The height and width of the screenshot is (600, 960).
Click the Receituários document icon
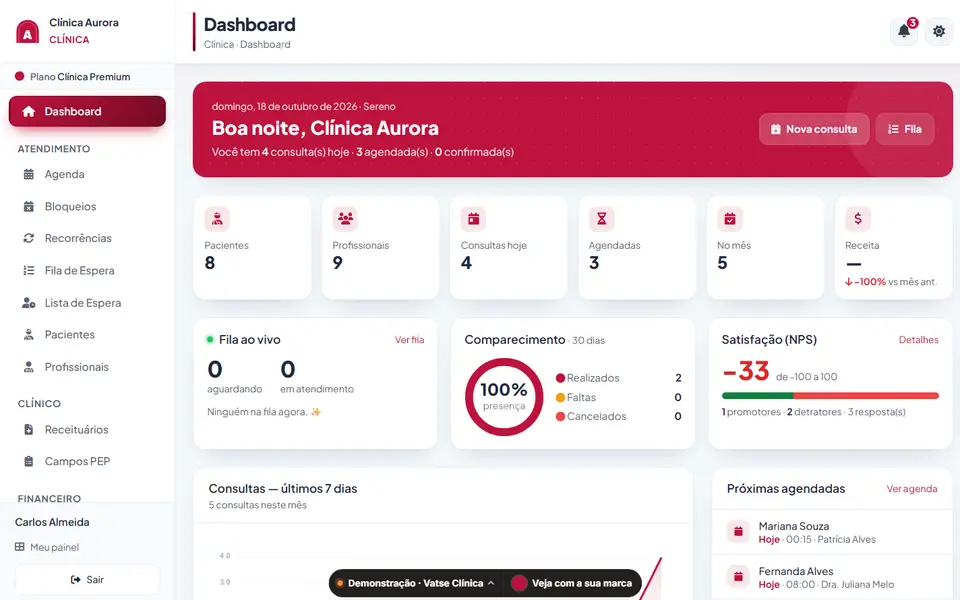pos(29,430)
